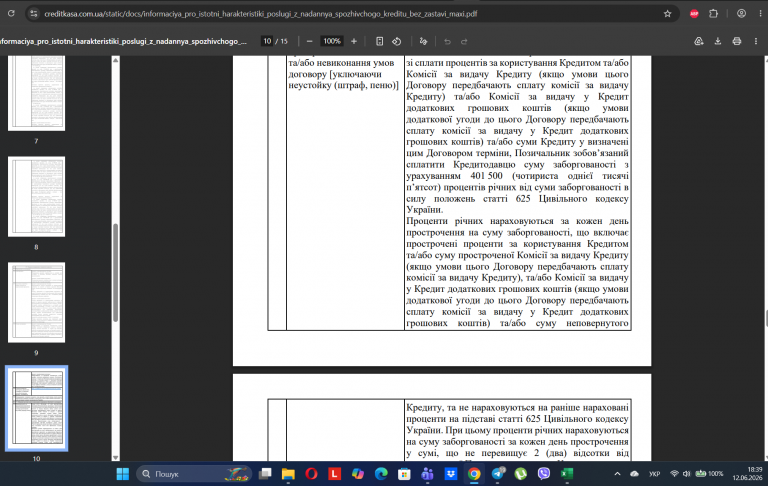
Task: Launch Opera browser from the taskbar
Action: pyautogui.click(x=311, y=474)
